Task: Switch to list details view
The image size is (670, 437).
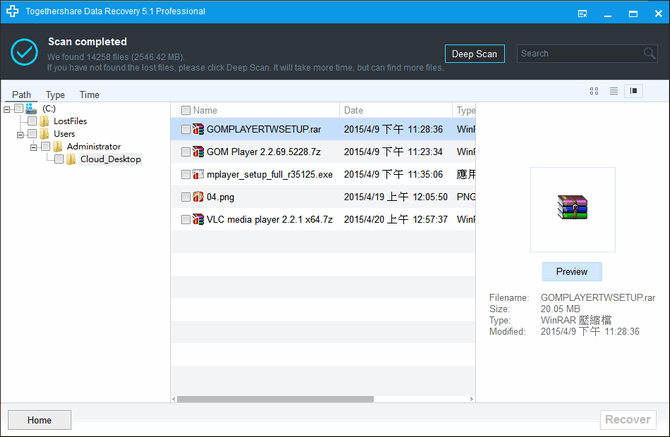Action: (614, 91)
